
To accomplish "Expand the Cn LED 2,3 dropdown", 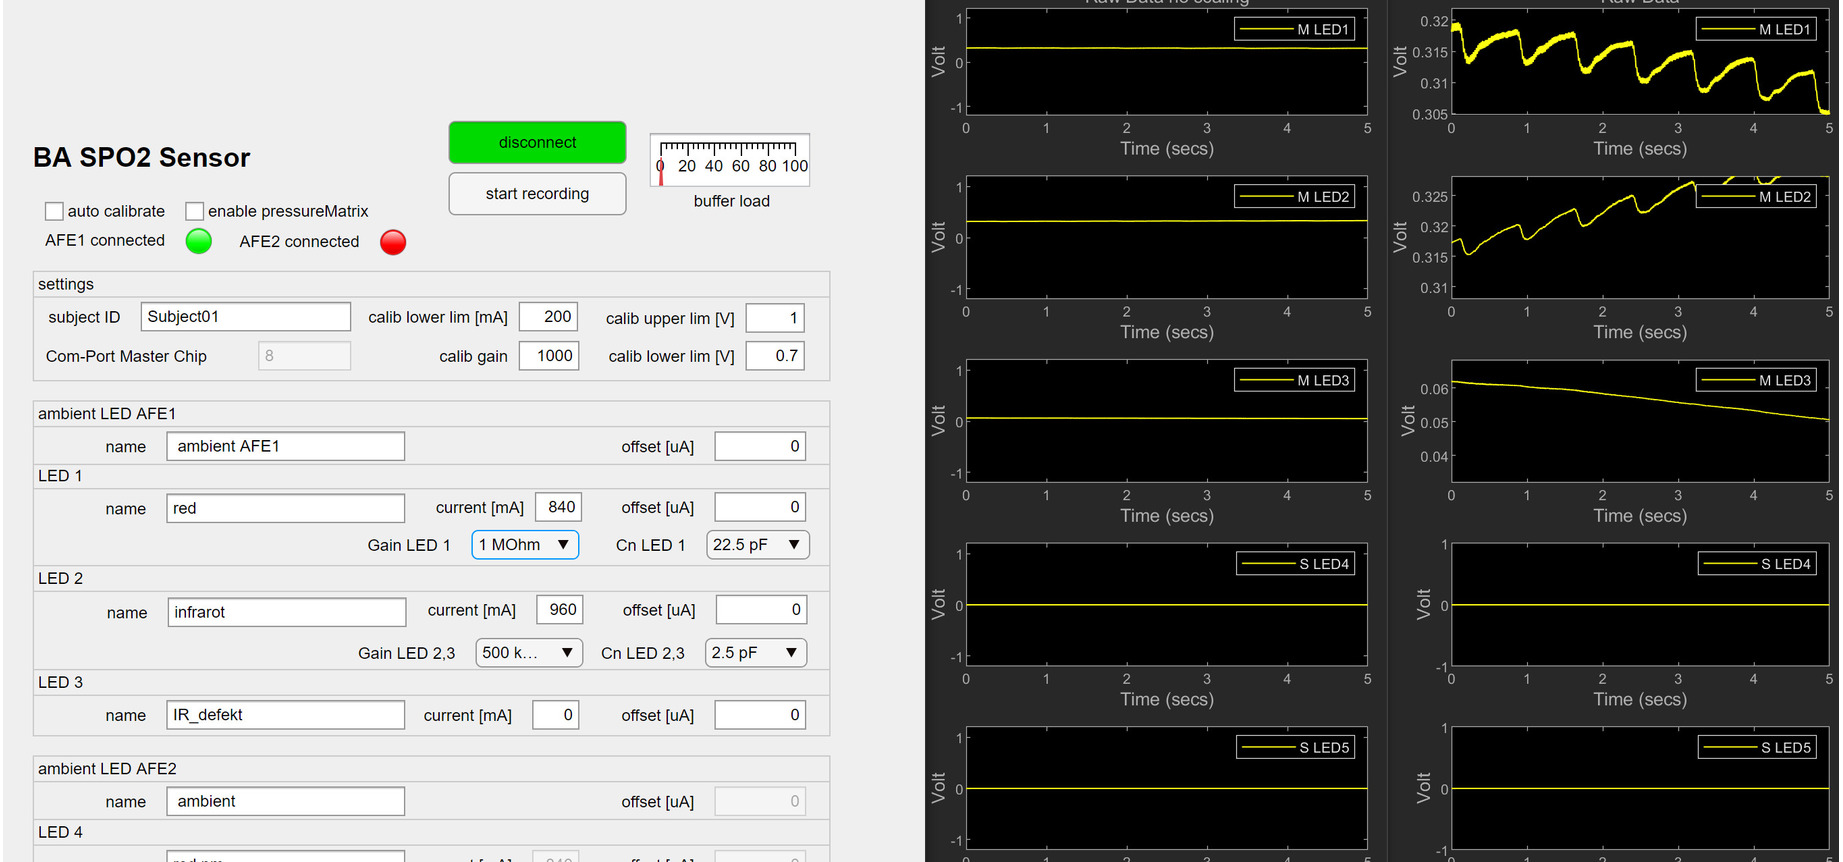I will [755, 653].
